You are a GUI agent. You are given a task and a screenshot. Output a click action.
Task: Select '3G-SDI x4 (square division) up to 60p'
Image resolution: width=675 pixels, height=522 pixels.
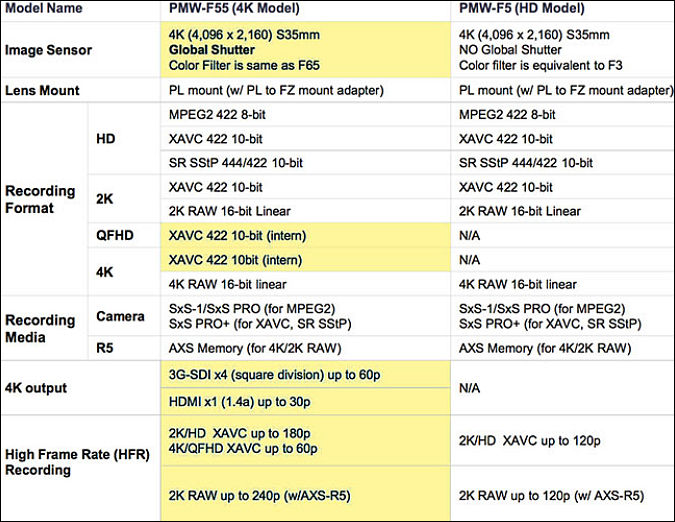(274, 375)
